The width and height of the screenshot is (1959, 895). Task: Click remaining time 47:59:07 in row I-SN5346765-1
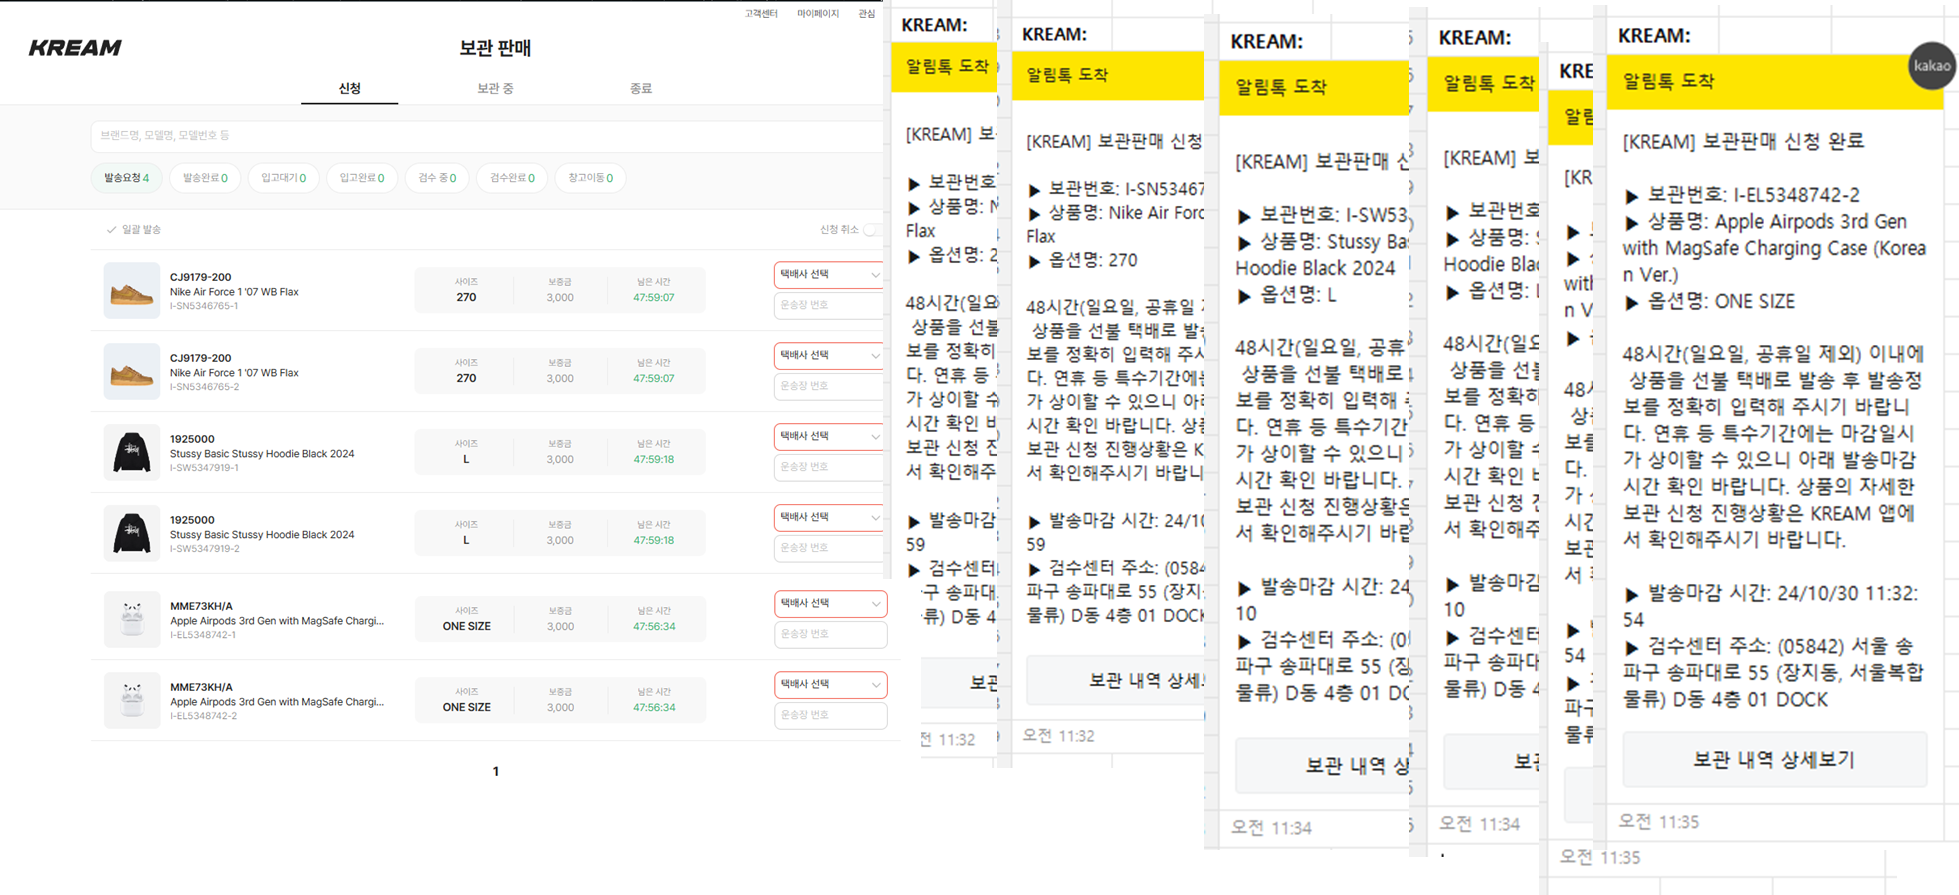(653, 298)
